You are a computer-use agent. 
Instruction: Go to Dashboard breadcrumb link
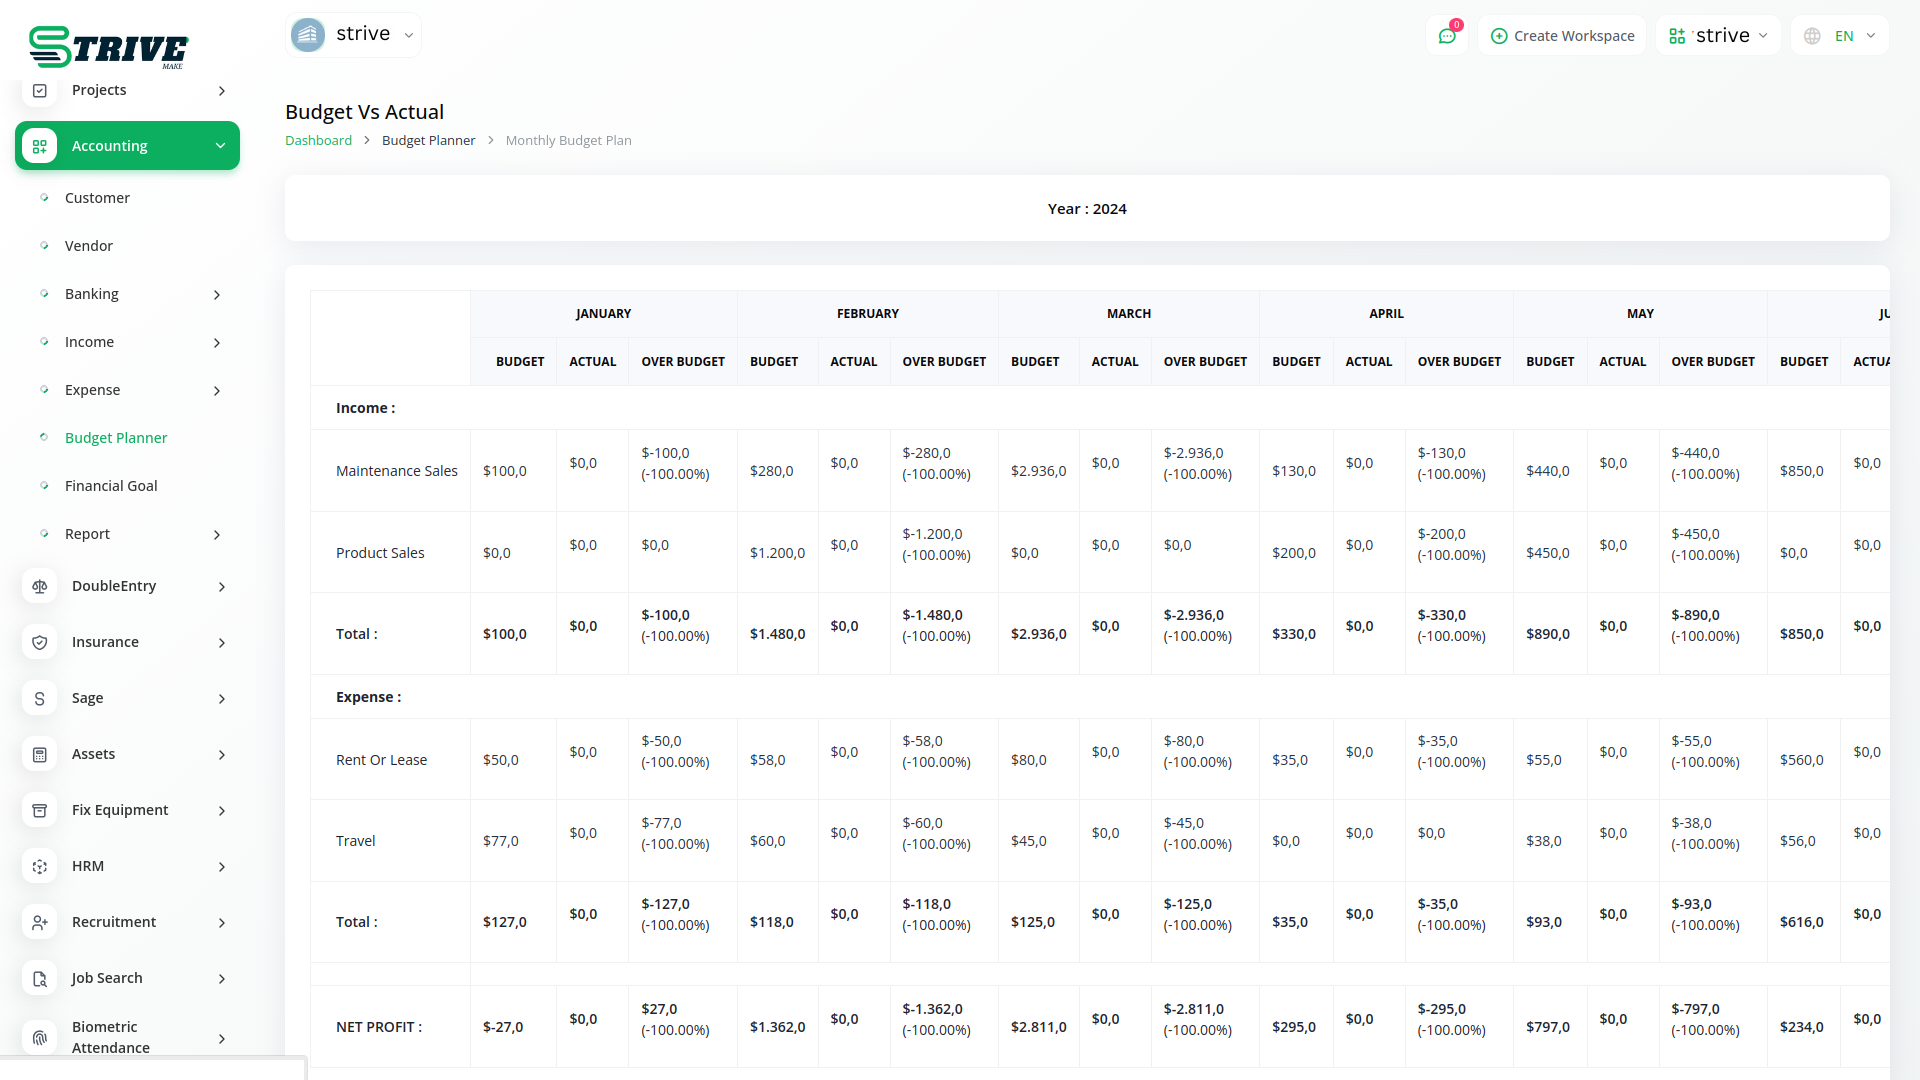(318, 141)
